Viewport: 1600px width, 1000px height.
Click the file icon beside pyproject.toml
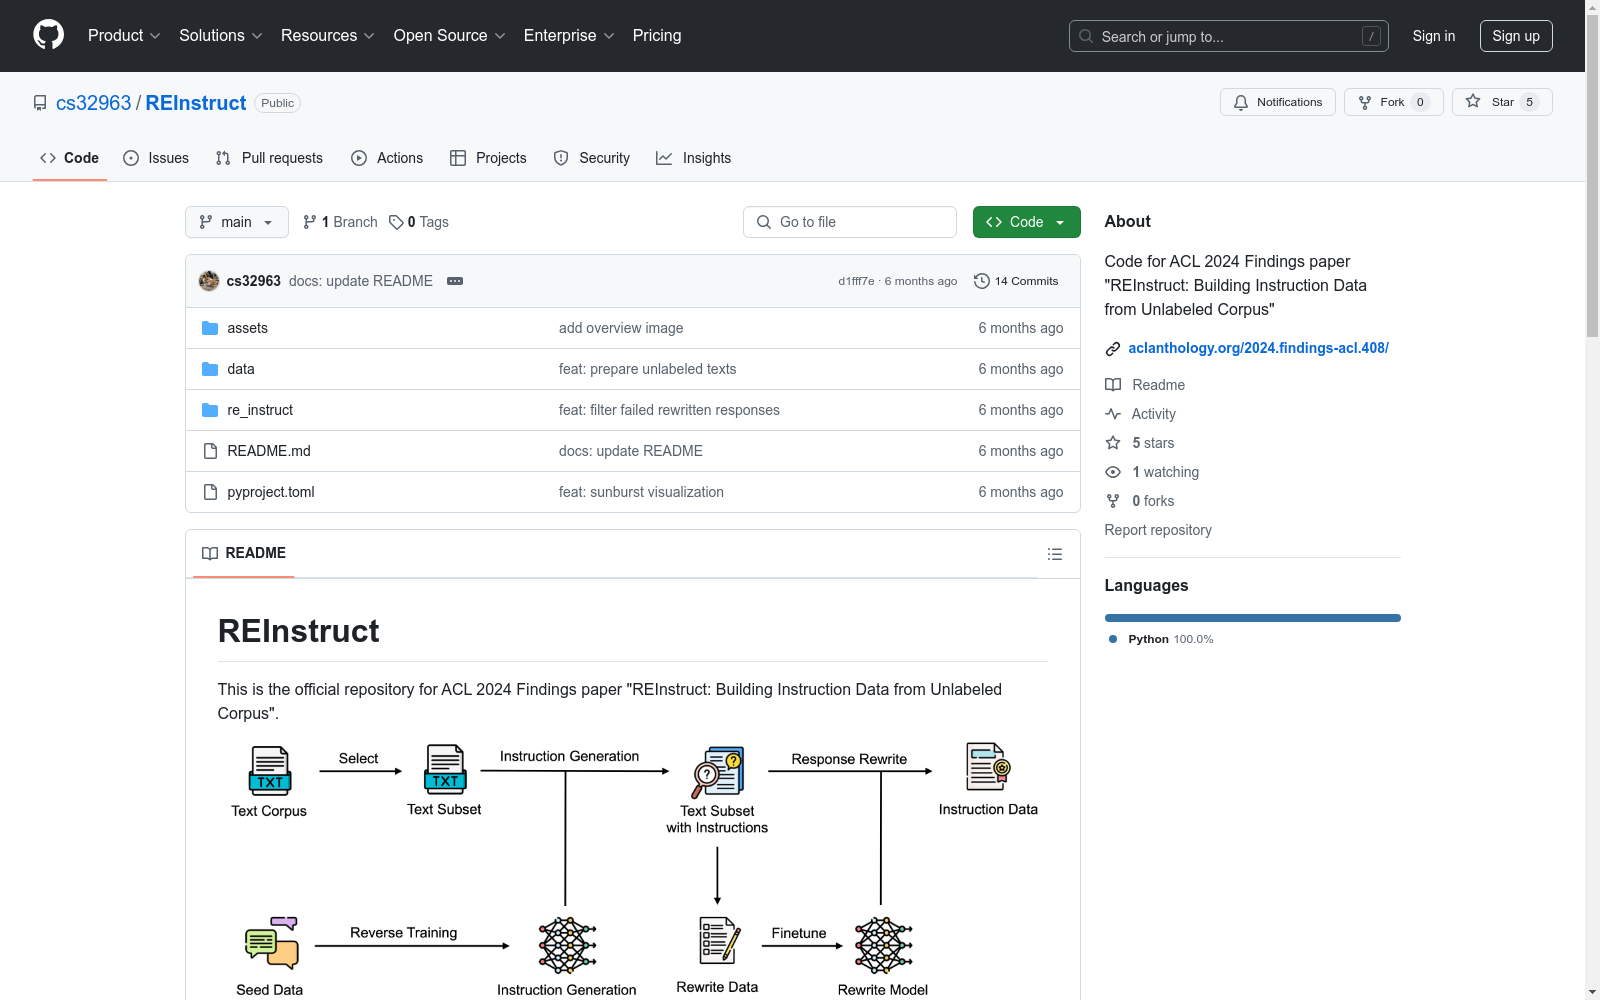pos(210,492)
